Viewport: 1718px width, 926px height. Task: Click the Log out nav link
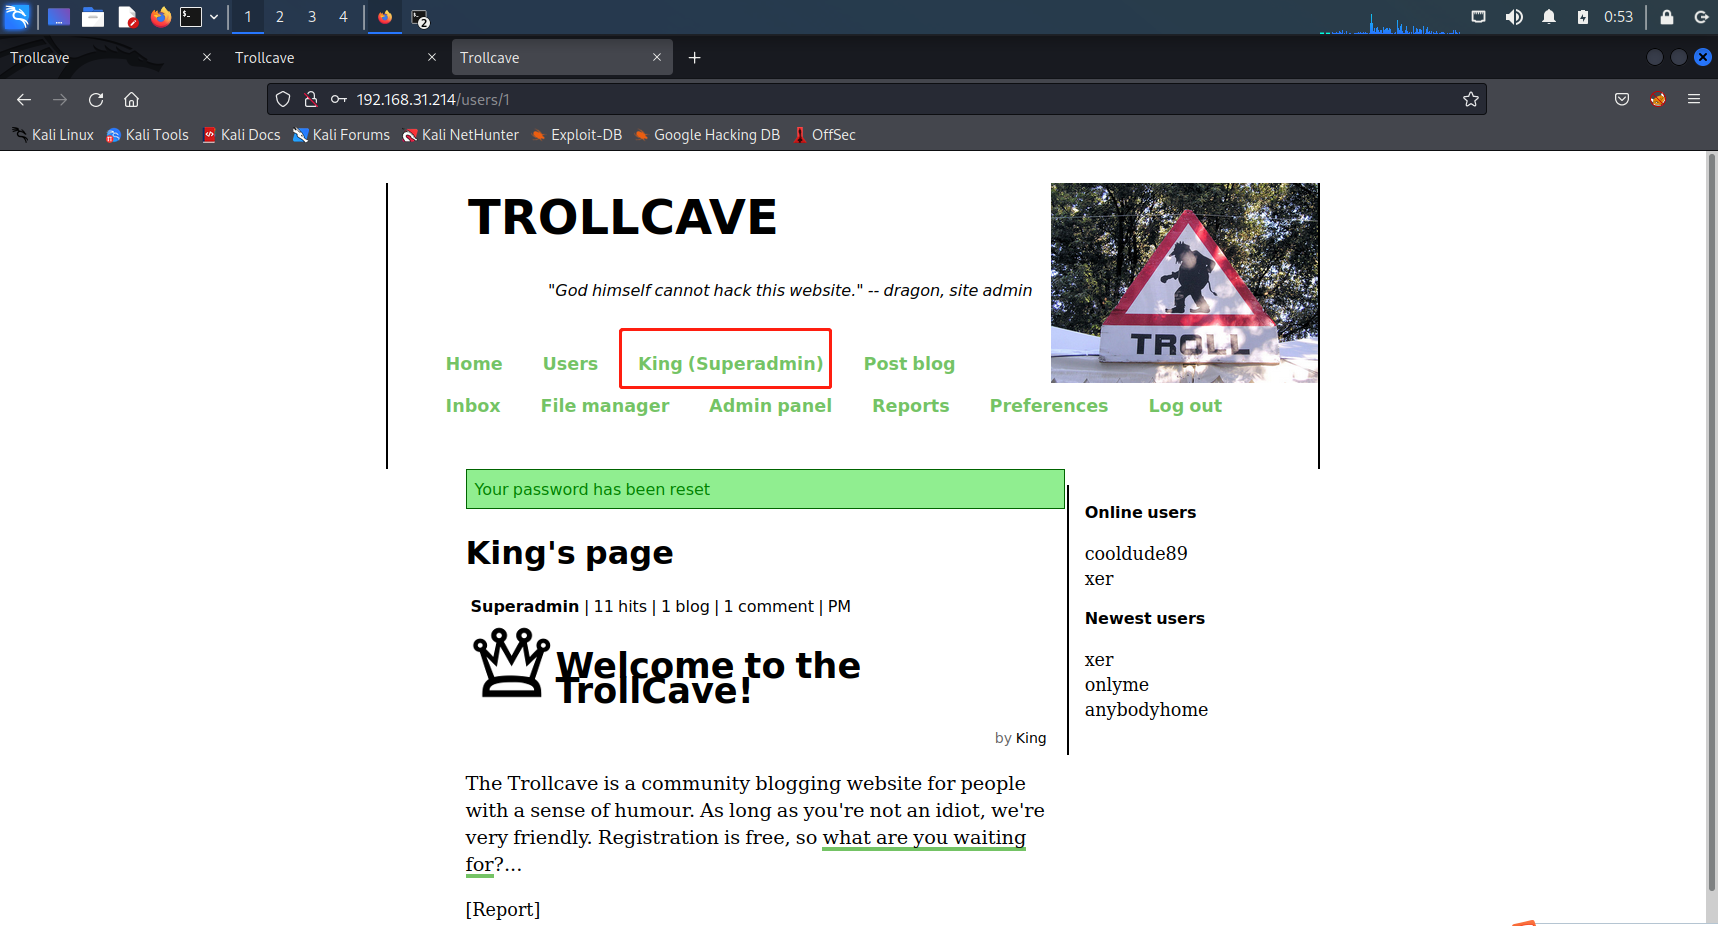coord(1185,406)
